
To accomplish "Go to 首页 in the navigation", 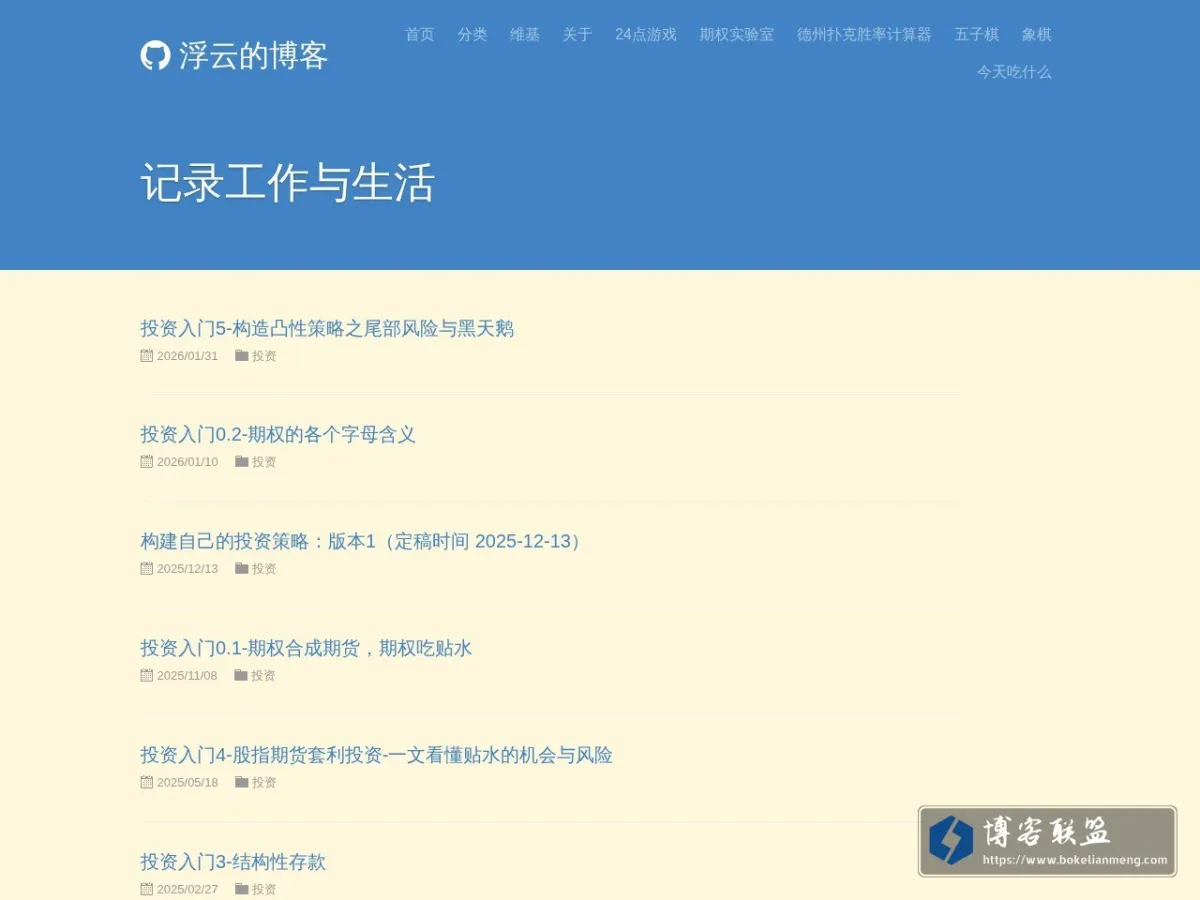I will point(420,34).
